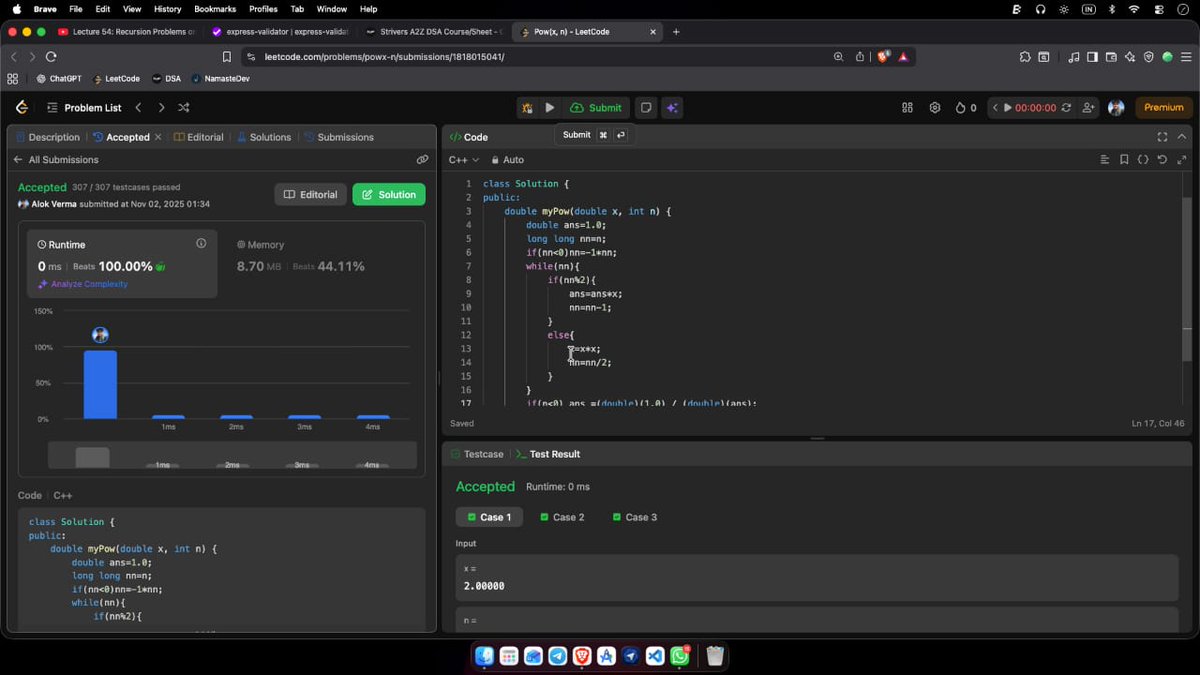Switch to the Solutions tab
This screenshot has width=1200, height=675.
pyautogui.click(x=264, y=137)
